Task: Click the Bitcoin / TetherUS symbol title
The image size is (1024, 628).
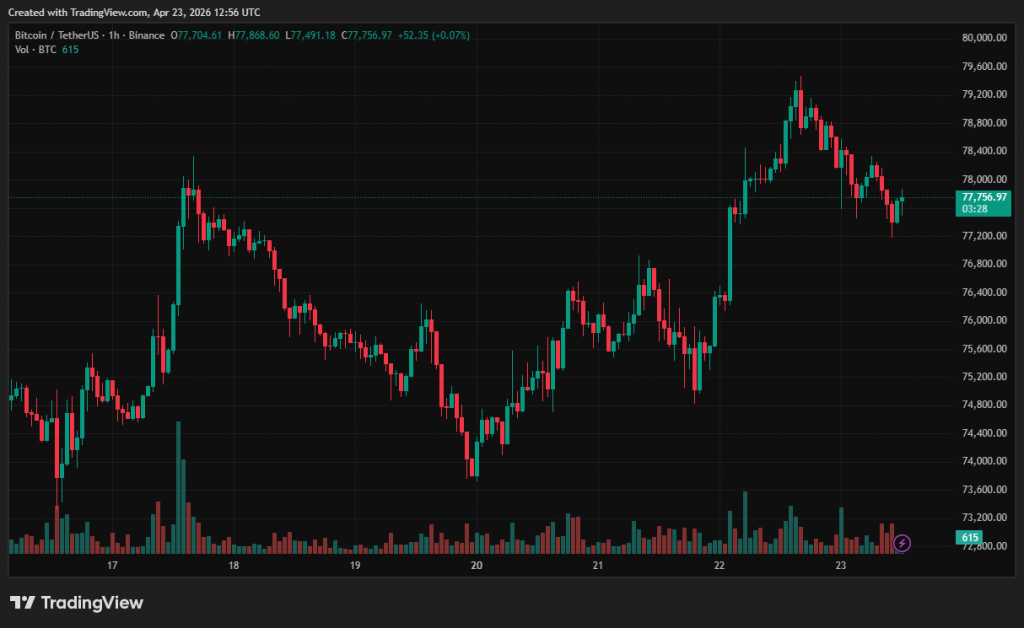Action: (62, 35)
